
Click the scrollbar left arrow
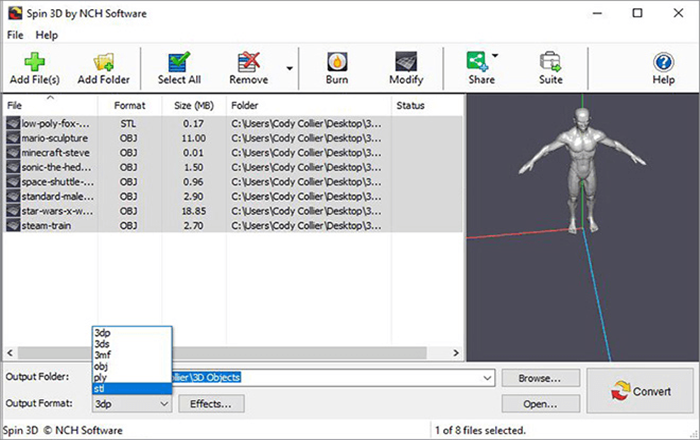point(10,353)
